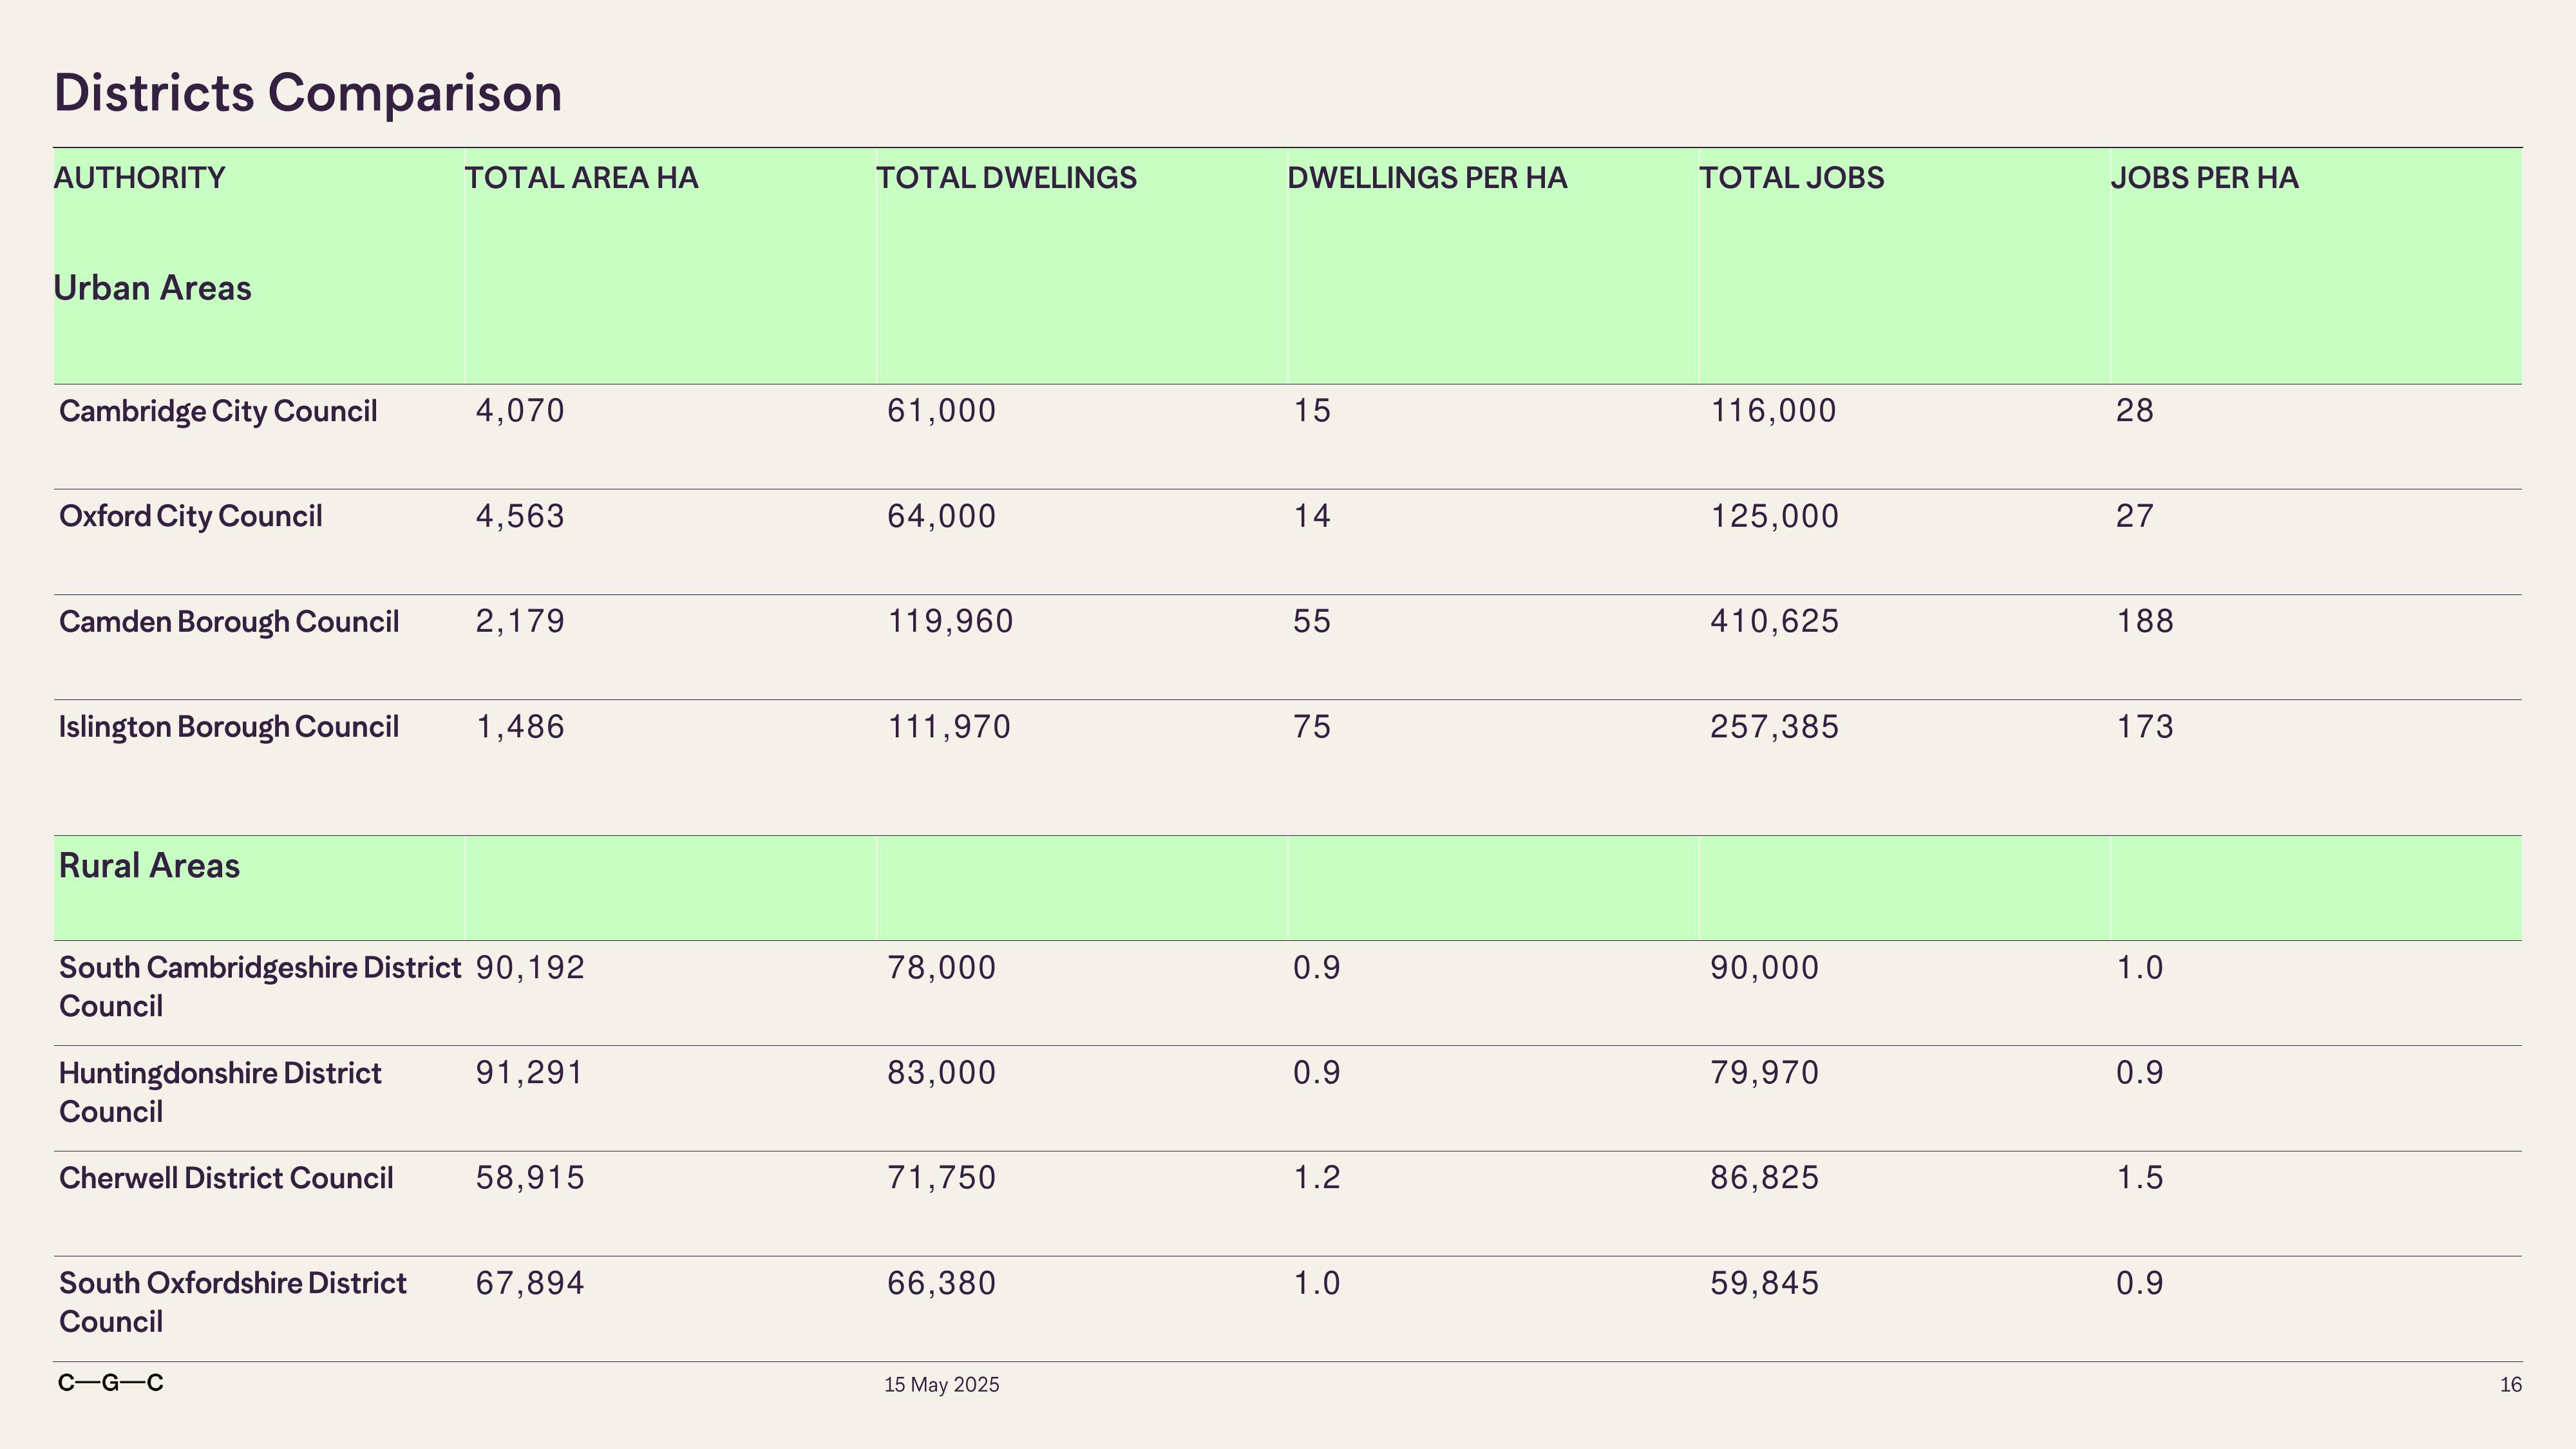Click Cherwell total jobs value 86,825
The image size is (2576, 1449).
[x=1765, y=1178]
